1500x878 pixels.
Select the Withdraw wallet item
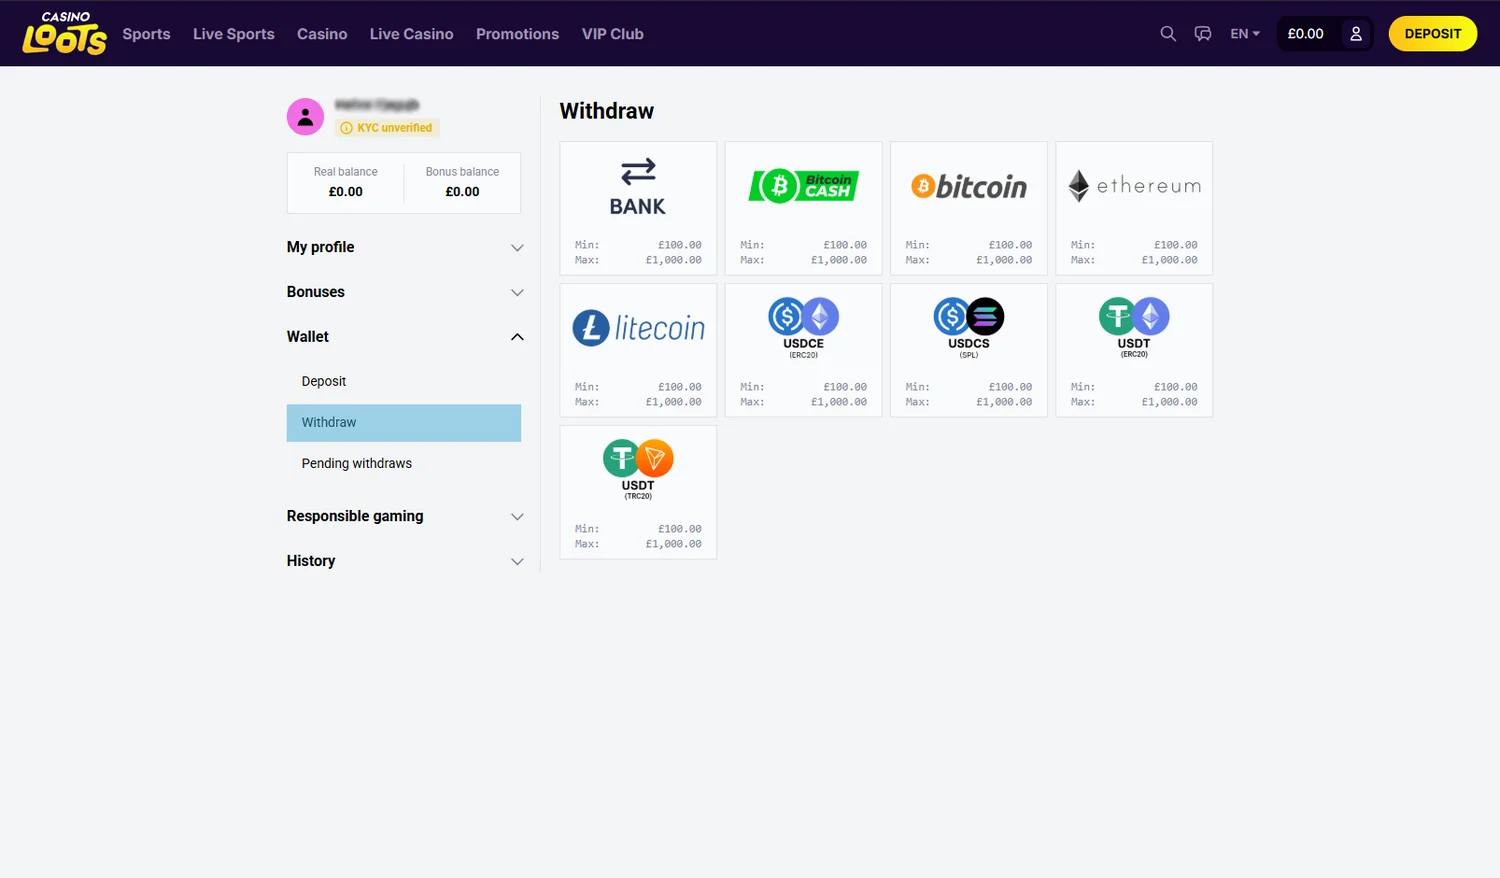404,422
